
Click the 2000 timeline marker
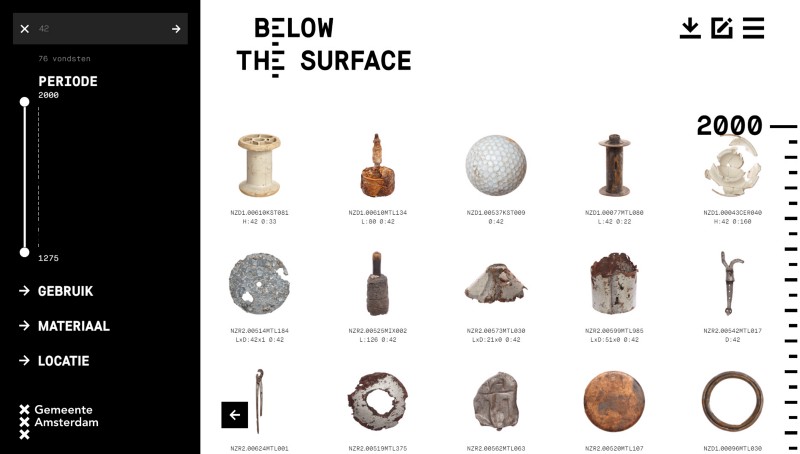tap(730, 125)
